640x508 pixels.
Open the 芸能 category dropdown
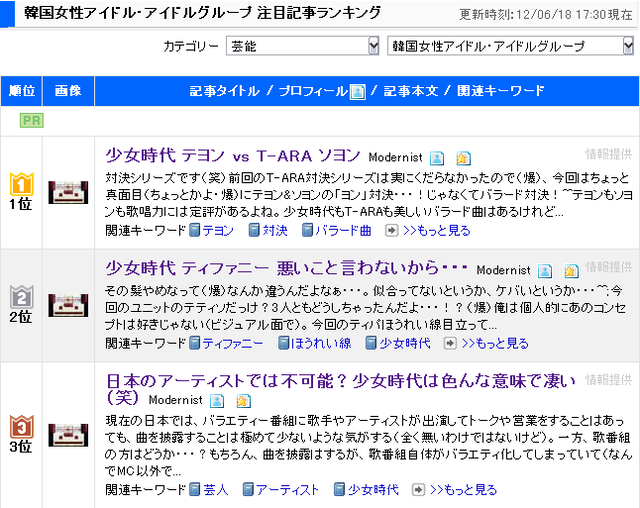pyautogui.click(x=302, y=46)
